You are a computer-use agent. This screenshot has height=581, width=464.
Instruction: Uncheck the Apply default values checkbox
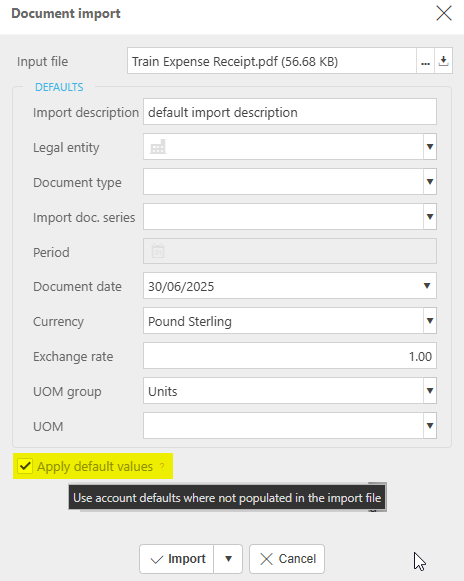click(25, 466)
